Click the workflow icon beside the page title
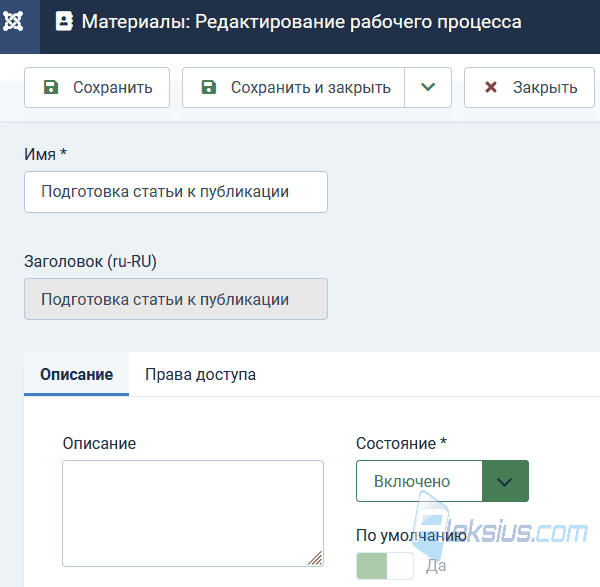600x587 pixels. coord(64,21)
